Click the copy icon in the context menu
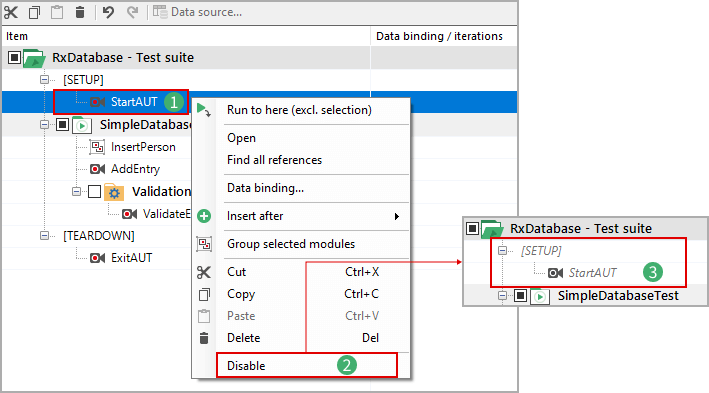This screenshot has height=393, width=709. click(204, 294)
